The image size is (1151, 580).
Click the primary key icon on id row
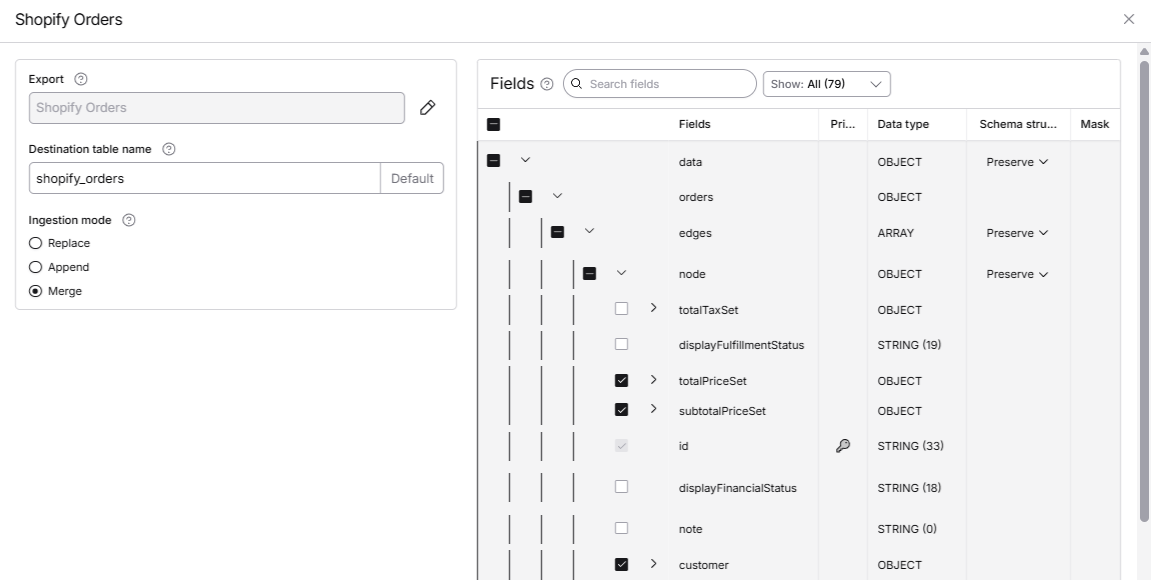[843, 446]
